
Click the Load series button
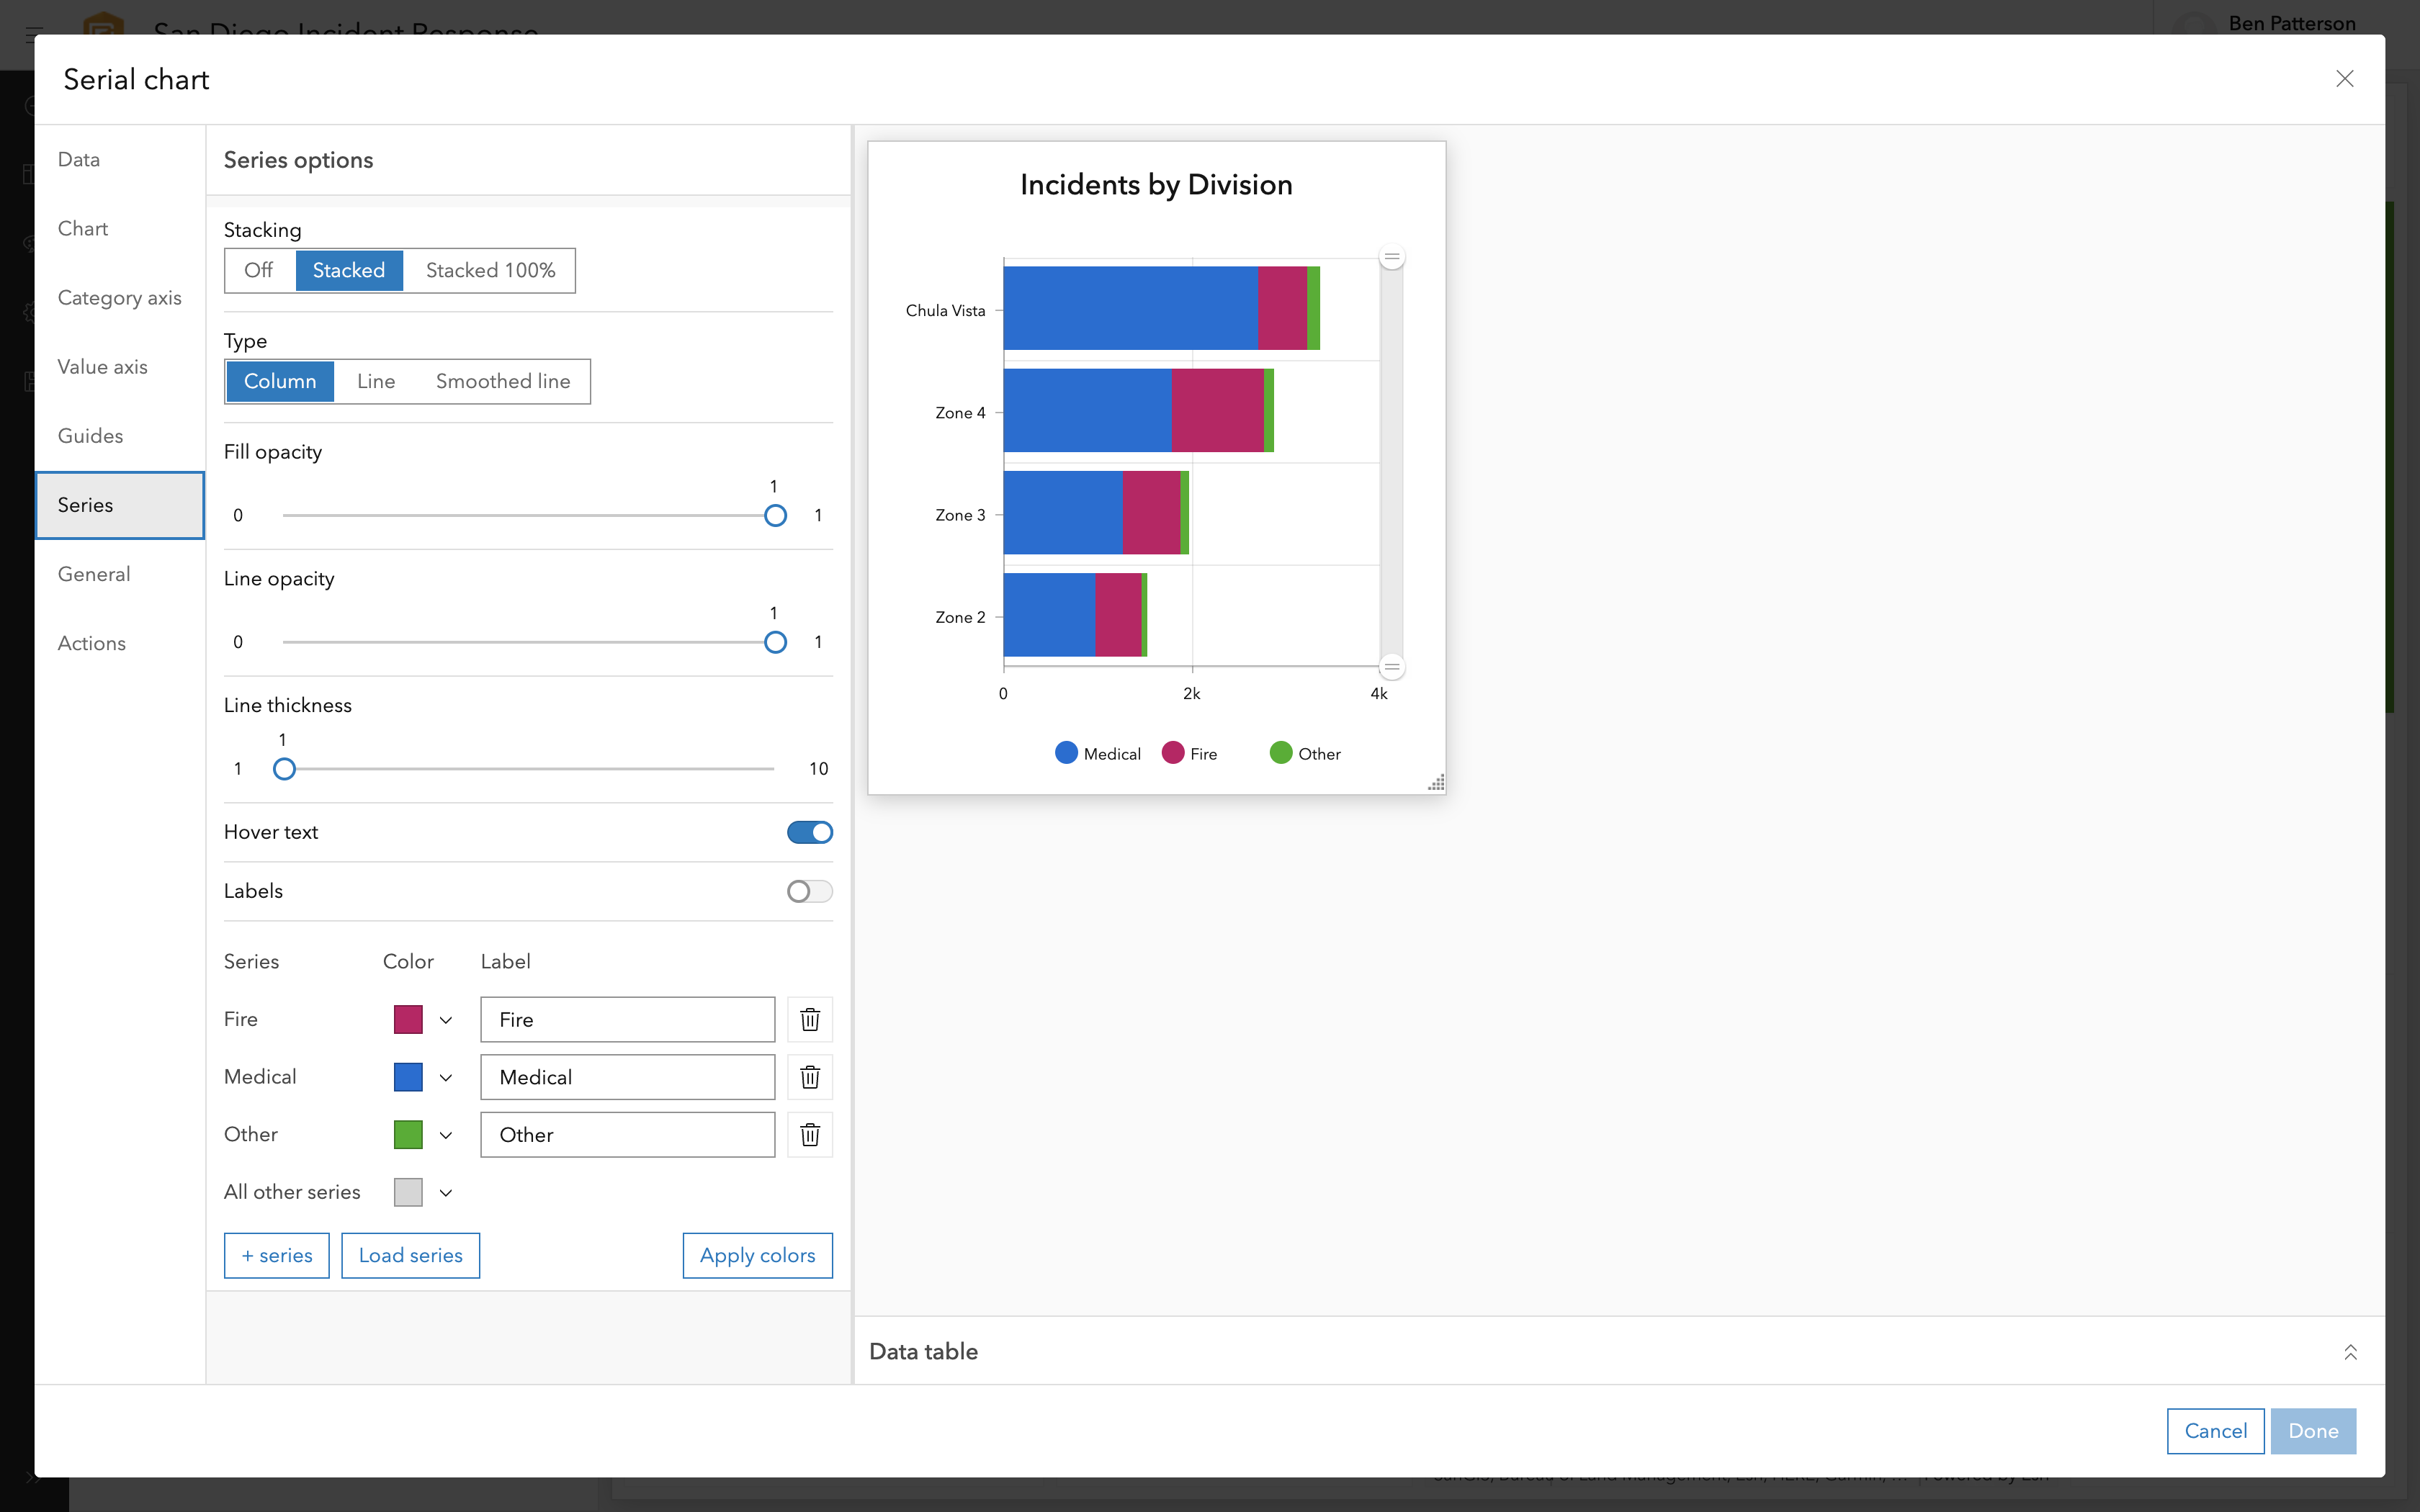coord(410,1255)
